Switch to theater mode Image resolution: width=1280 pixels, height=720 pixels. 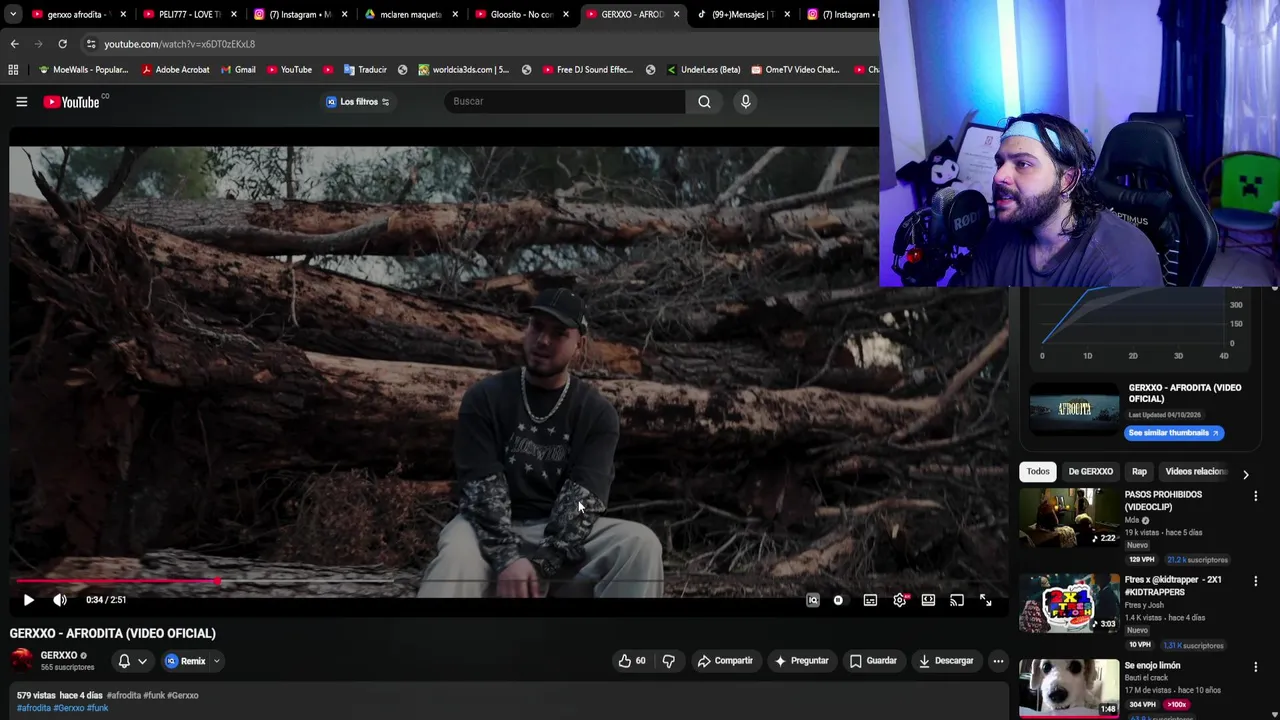[x=928, y=600]
